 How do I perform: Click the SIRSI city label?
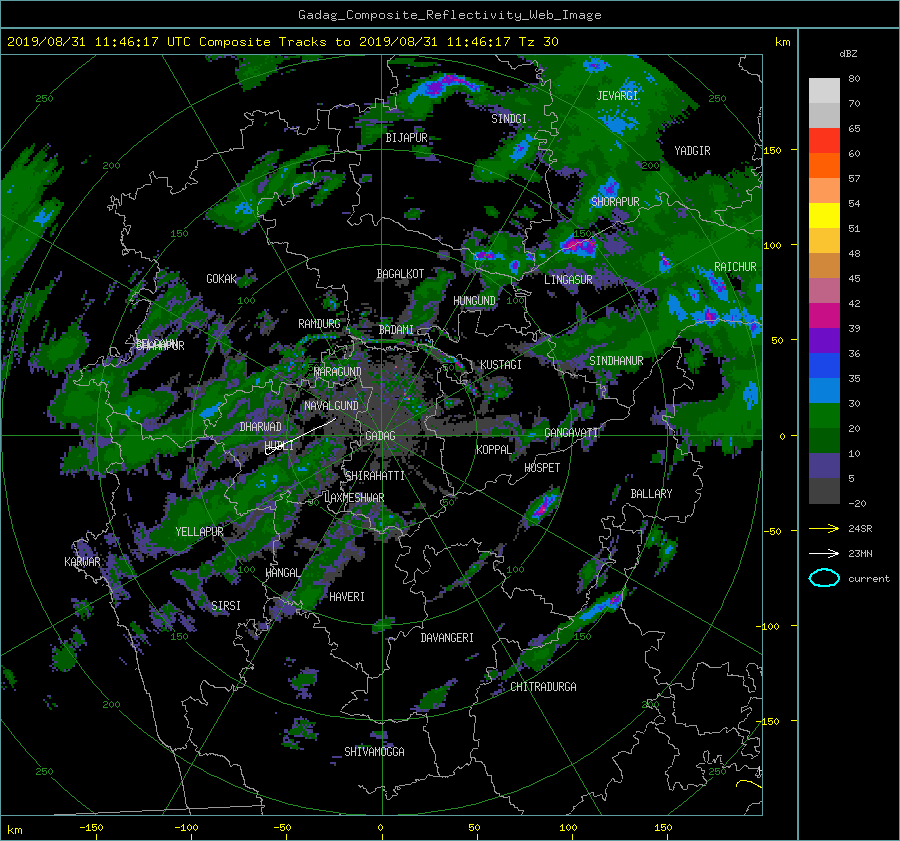click(x=226, y=606)
